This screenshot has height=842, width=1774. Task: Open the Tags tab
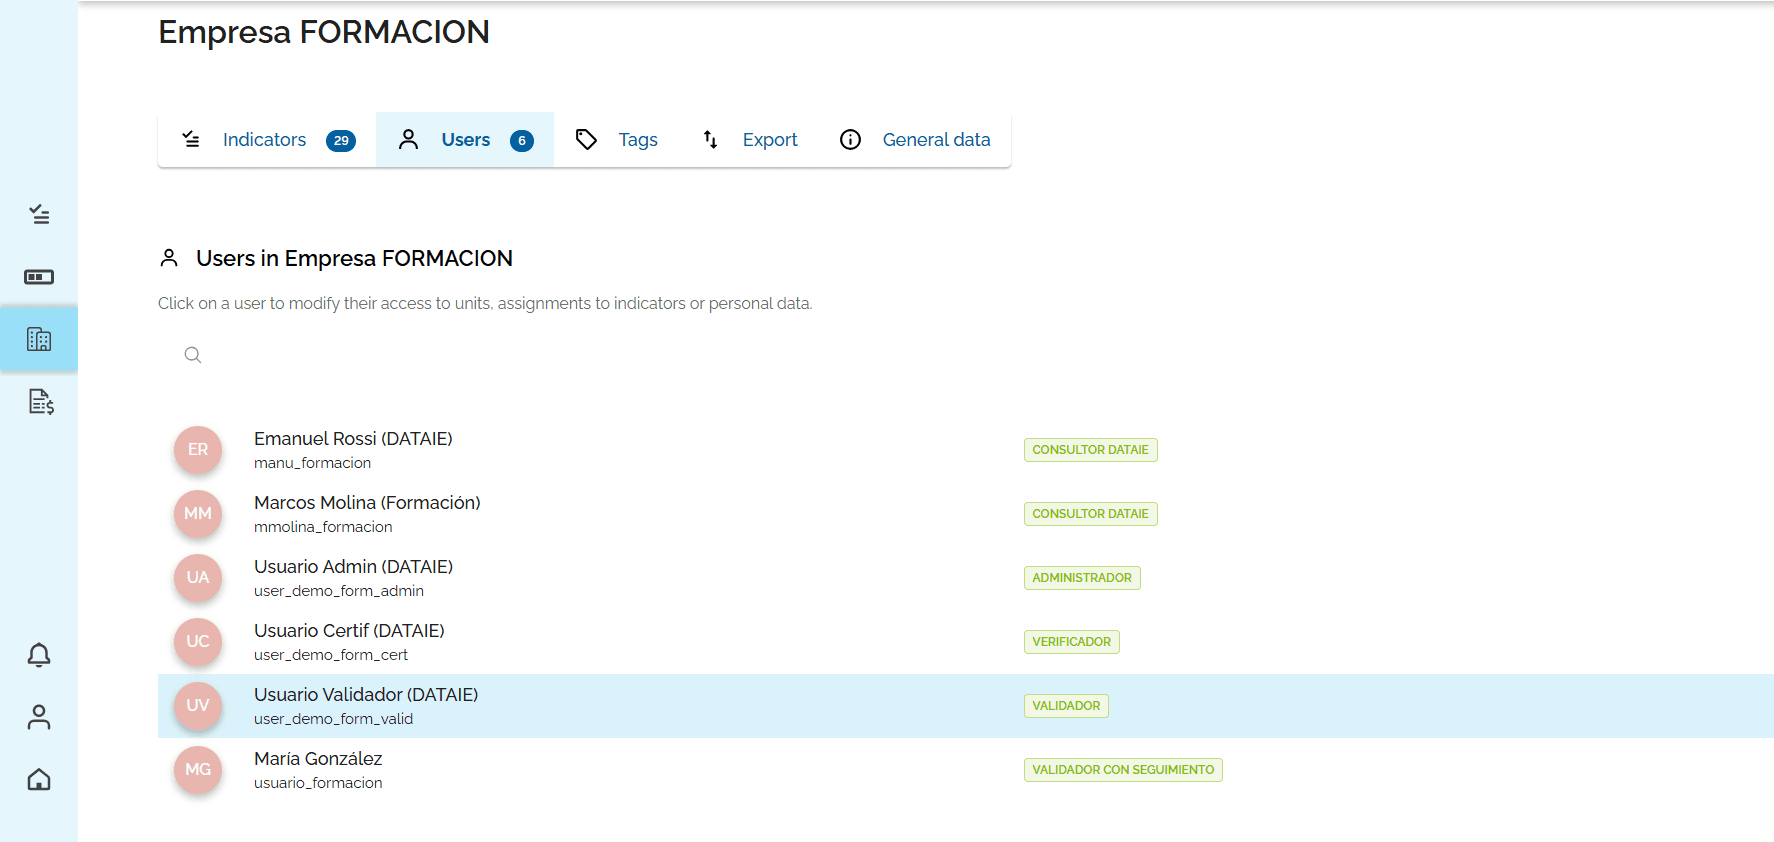616,140
